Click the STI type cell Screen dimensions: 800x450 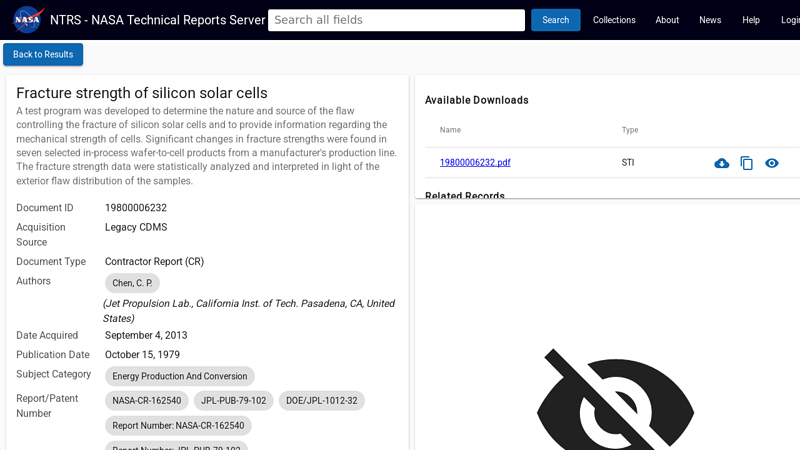click(628, 162)
